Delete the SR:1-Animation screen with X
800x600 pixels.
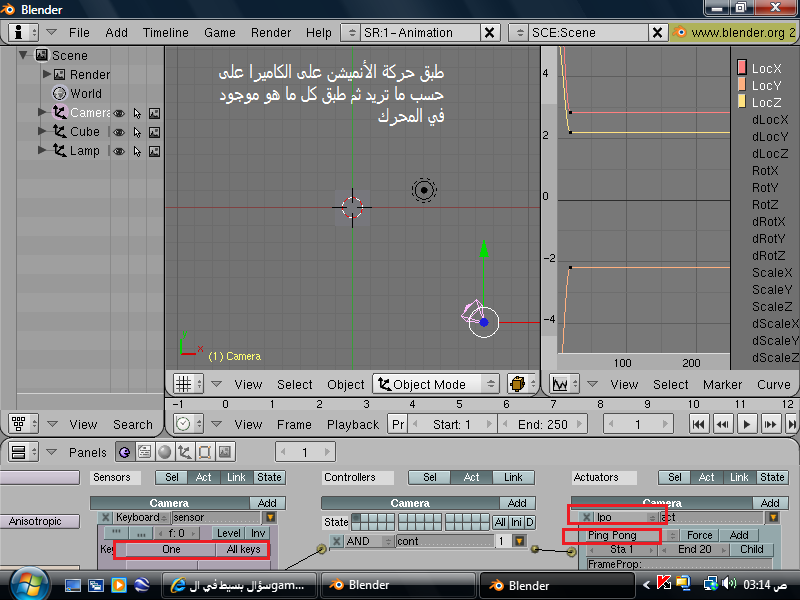(489, 33)
